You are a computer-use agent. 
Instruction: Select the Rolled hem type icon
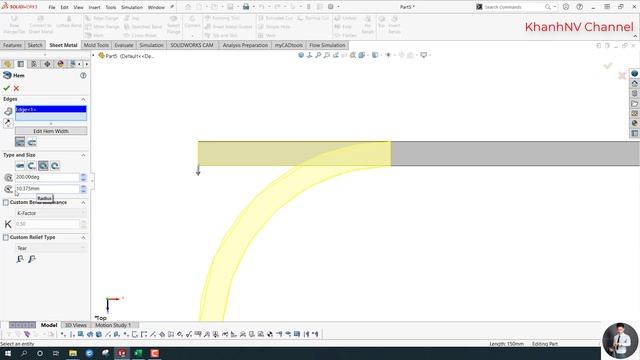pos(55,166)
